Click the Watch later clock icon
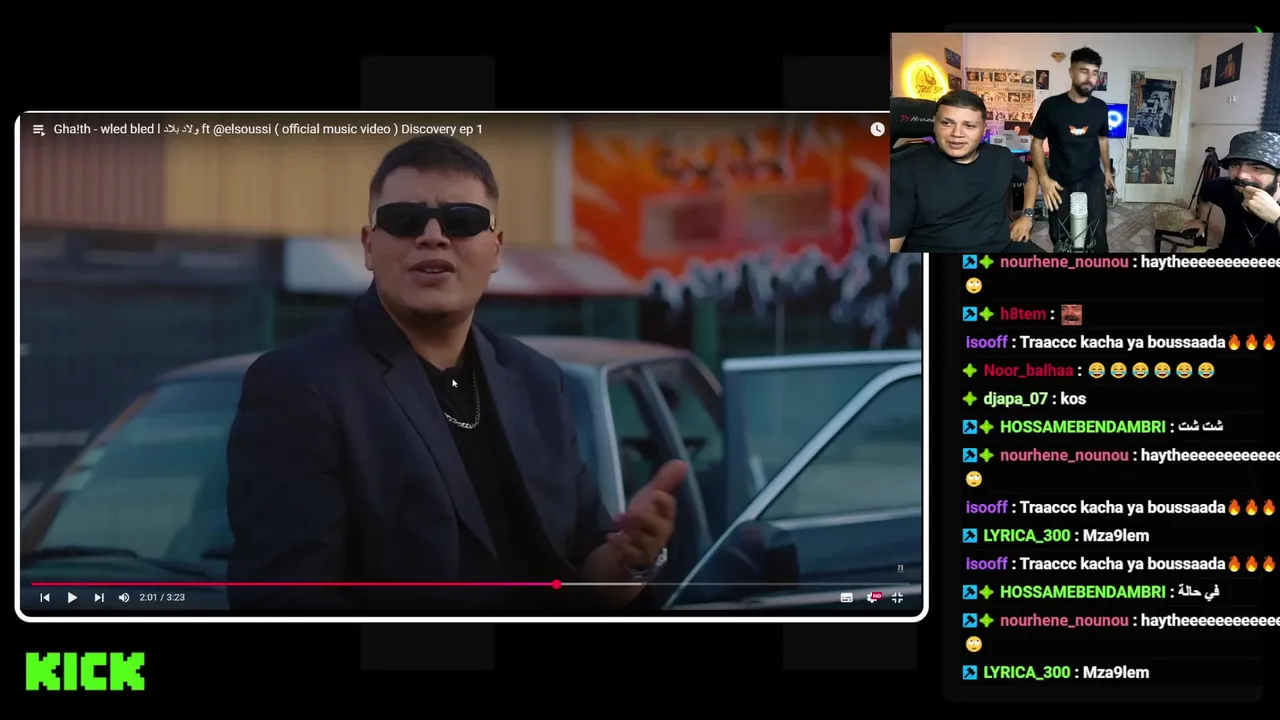 [877, 129]
